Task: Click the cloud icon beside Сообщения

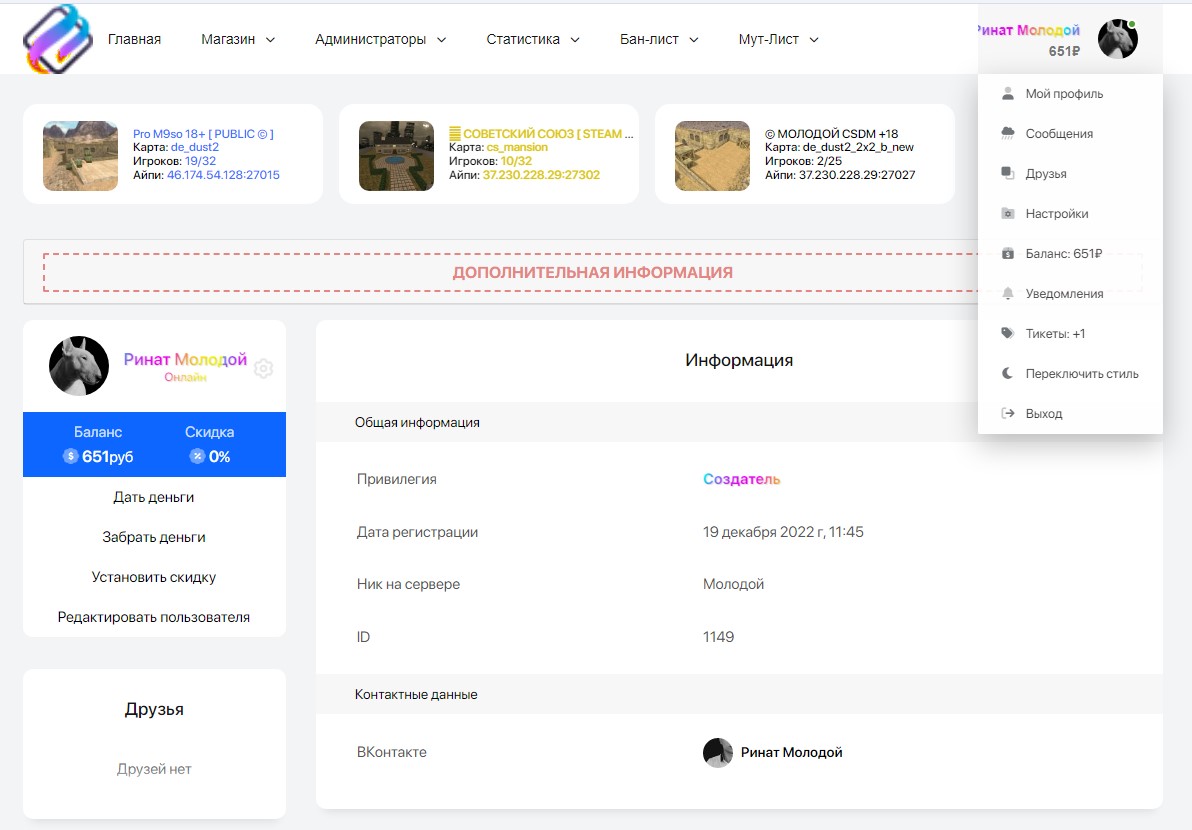Action: pos(1008,134)
